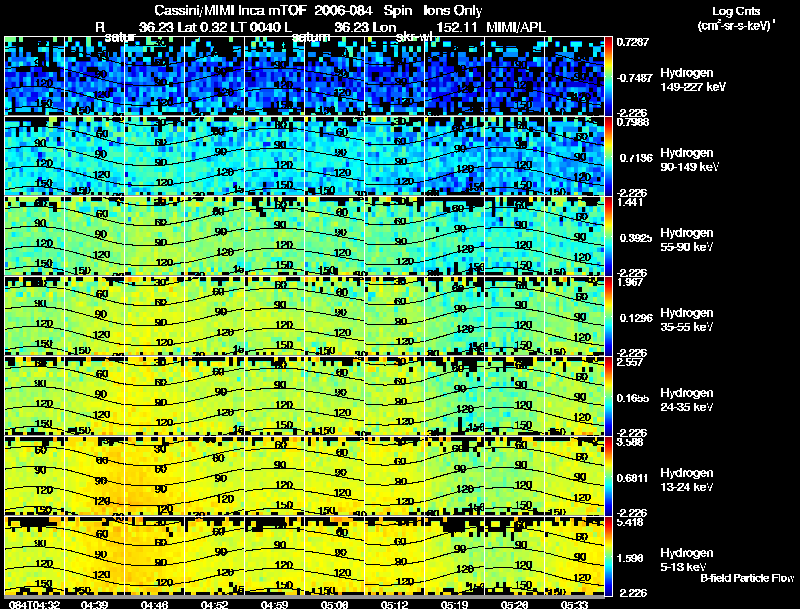Click the B-field Particle Flow caption
Screen dimensions: 800x609
747,578
